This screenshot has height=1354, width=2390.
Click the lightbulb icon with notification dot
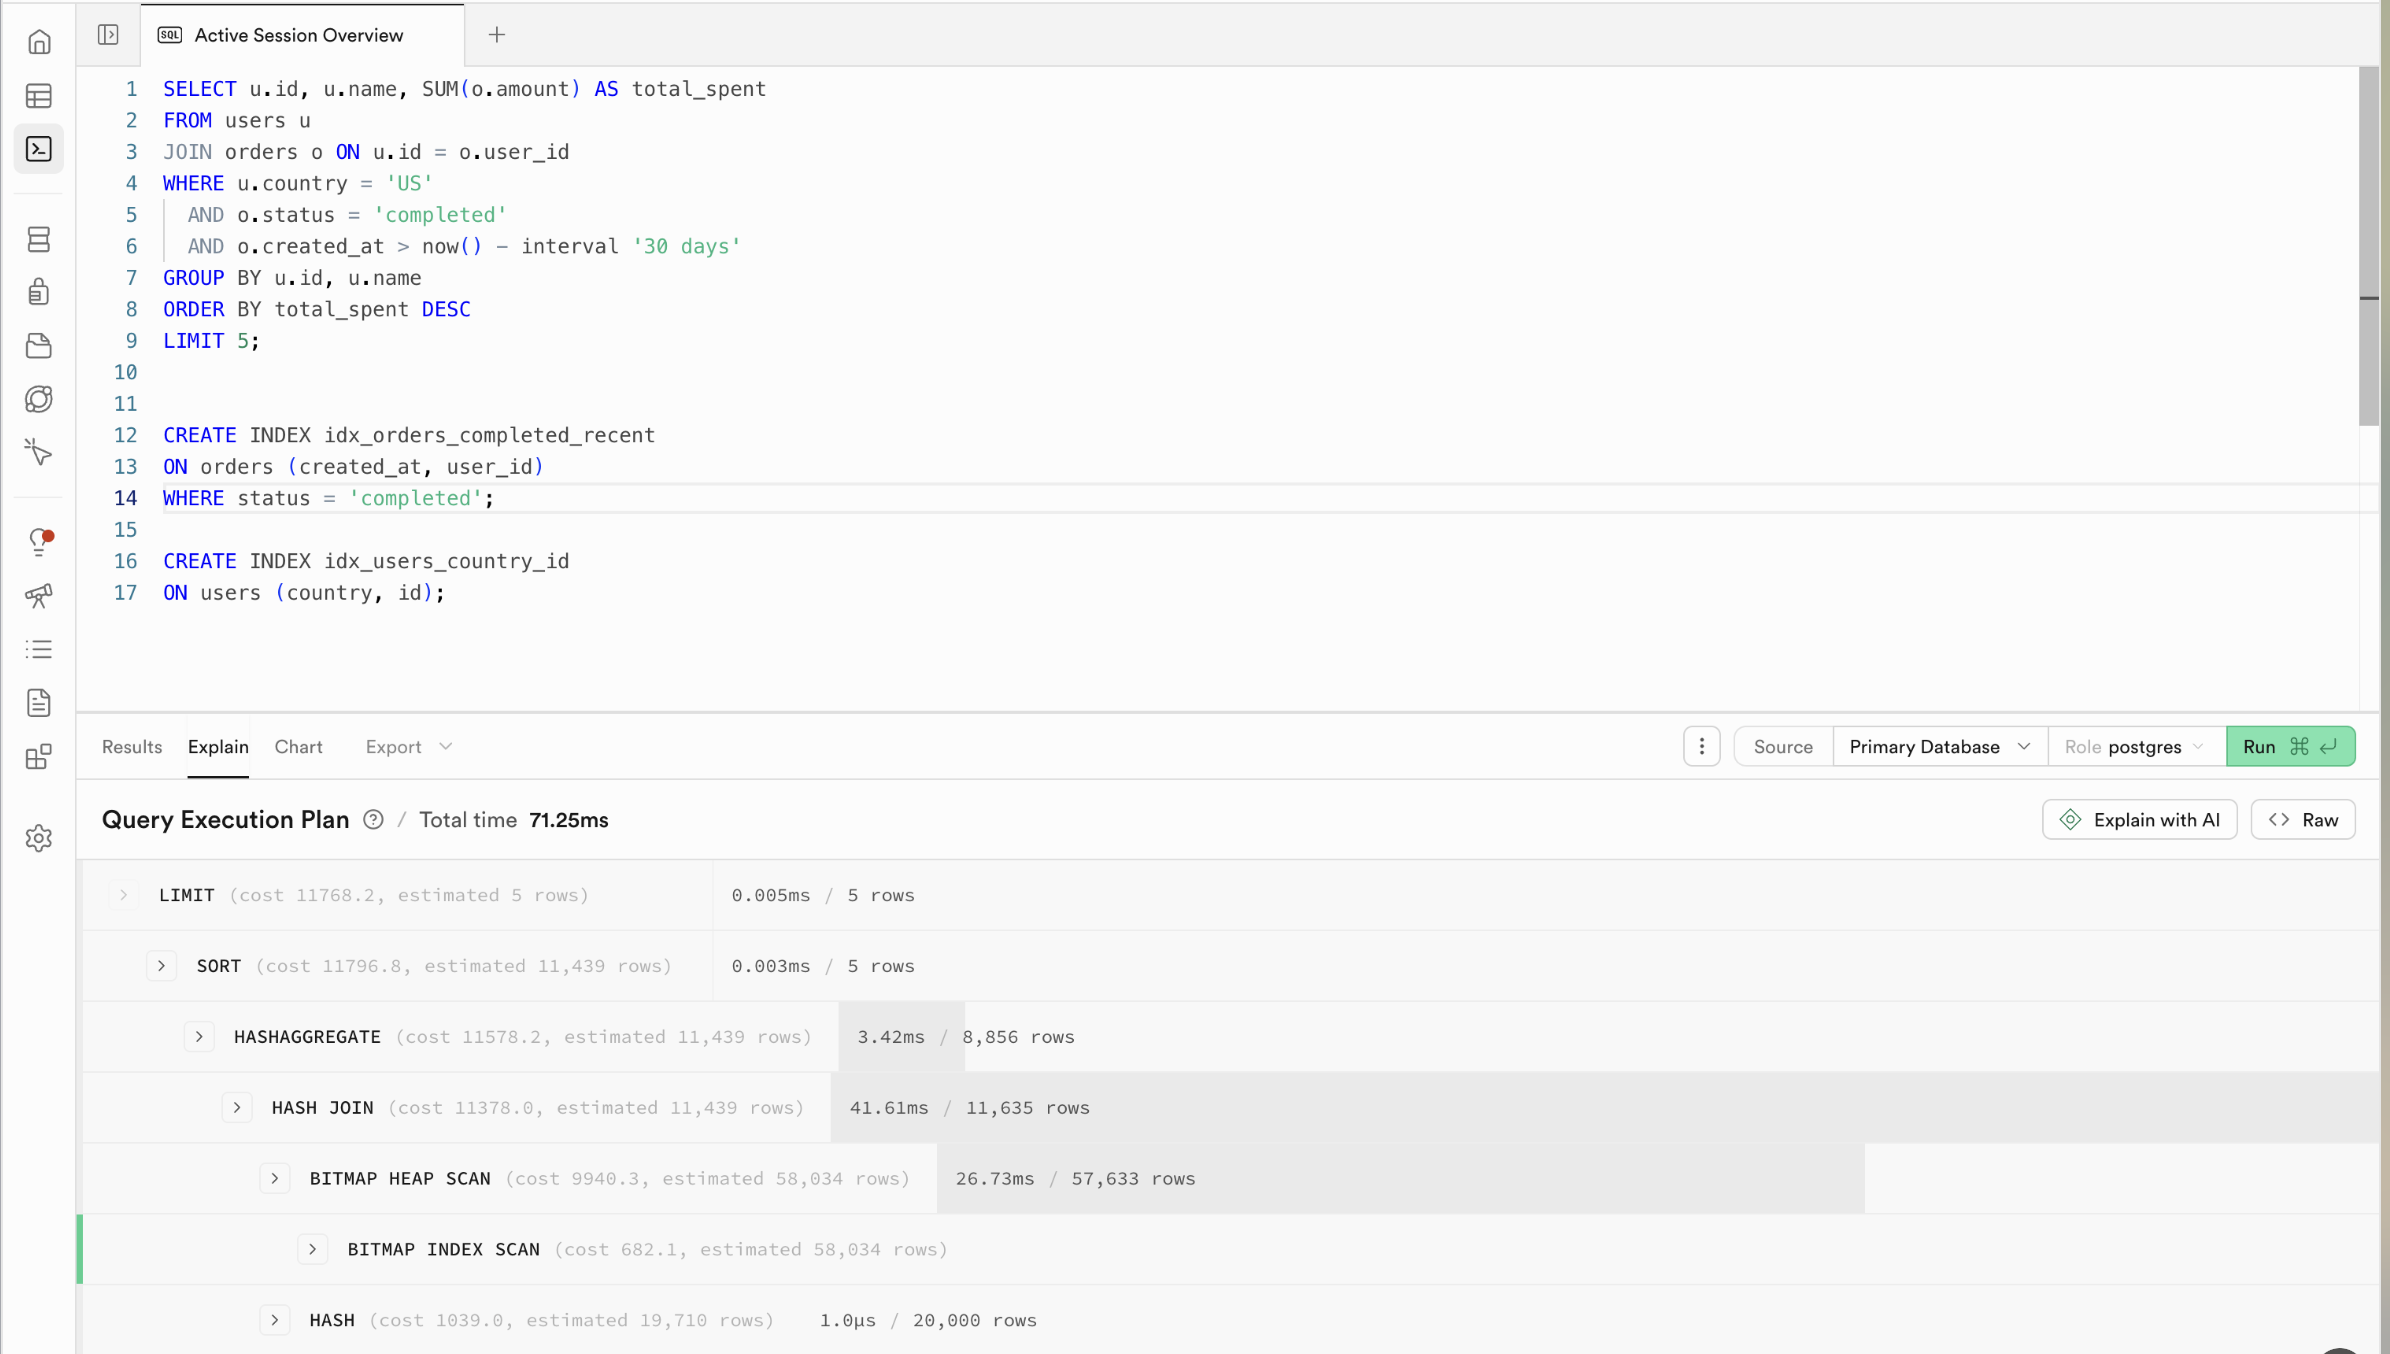coord(40,543)
